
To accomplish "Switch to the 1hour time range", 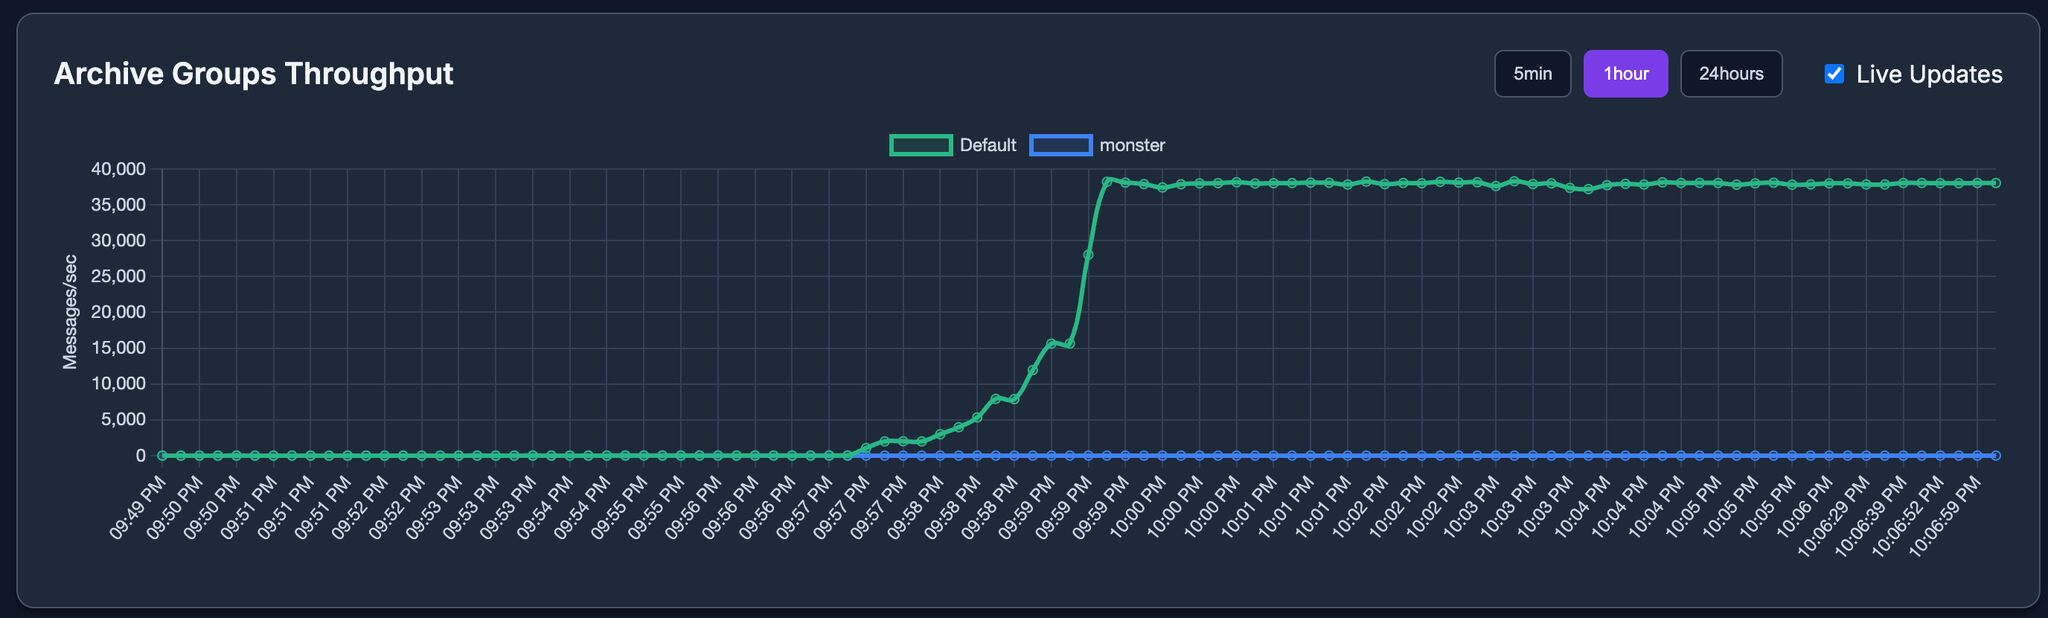I will [1625, 74].
